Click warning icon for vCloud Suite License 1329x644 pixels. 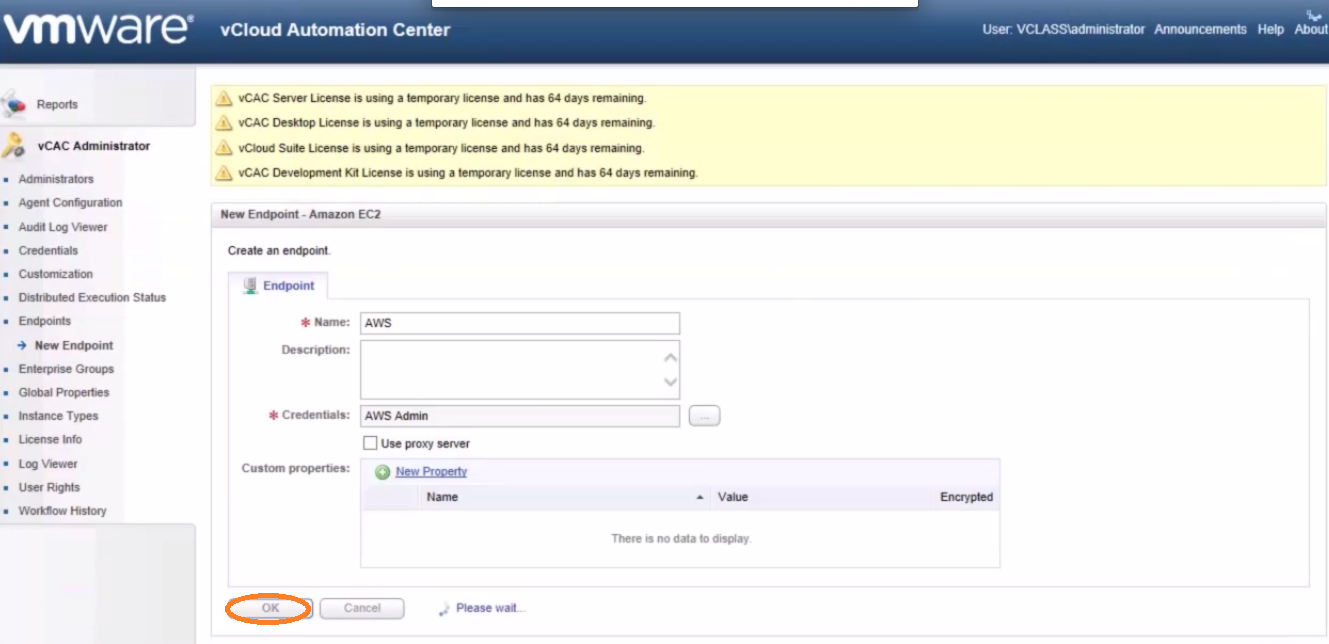(225, 148)
